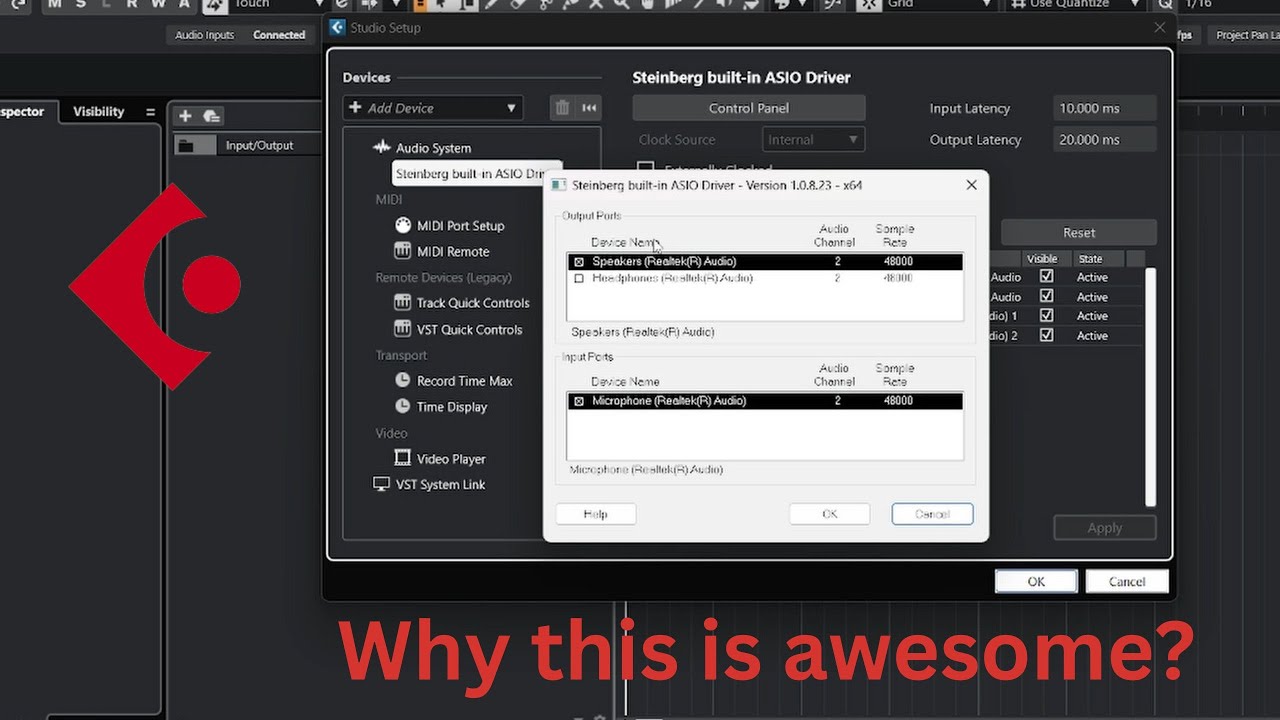Click the Control Panel button
The image size is (1280, 720).
[x=749, y=108]
